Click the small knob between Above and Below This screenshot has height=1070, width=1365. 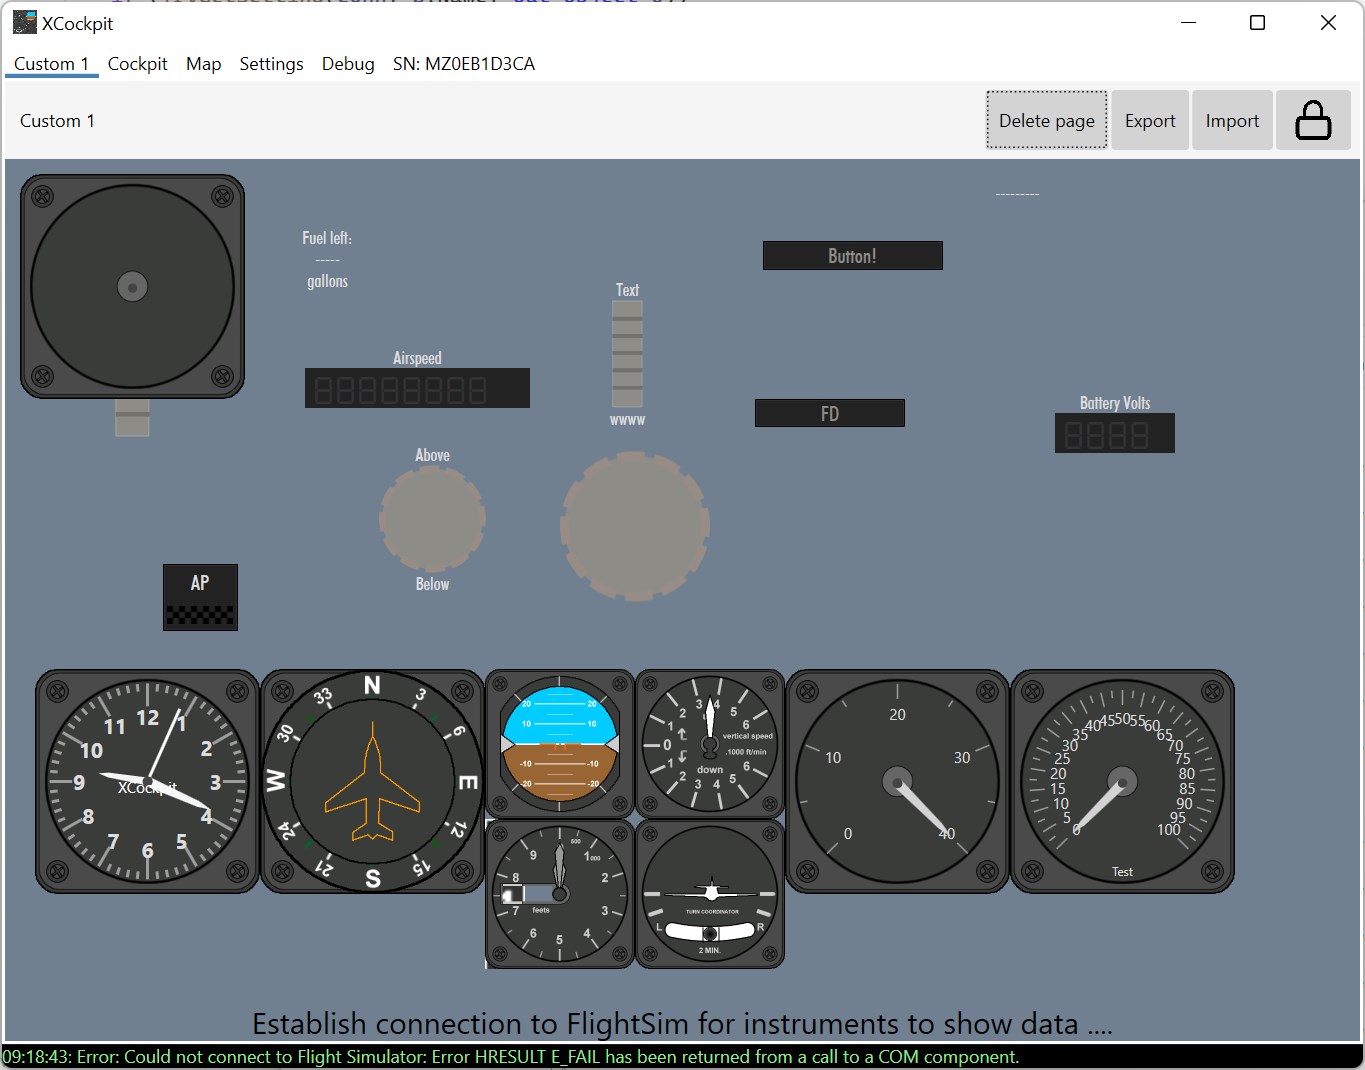[432, 519]
